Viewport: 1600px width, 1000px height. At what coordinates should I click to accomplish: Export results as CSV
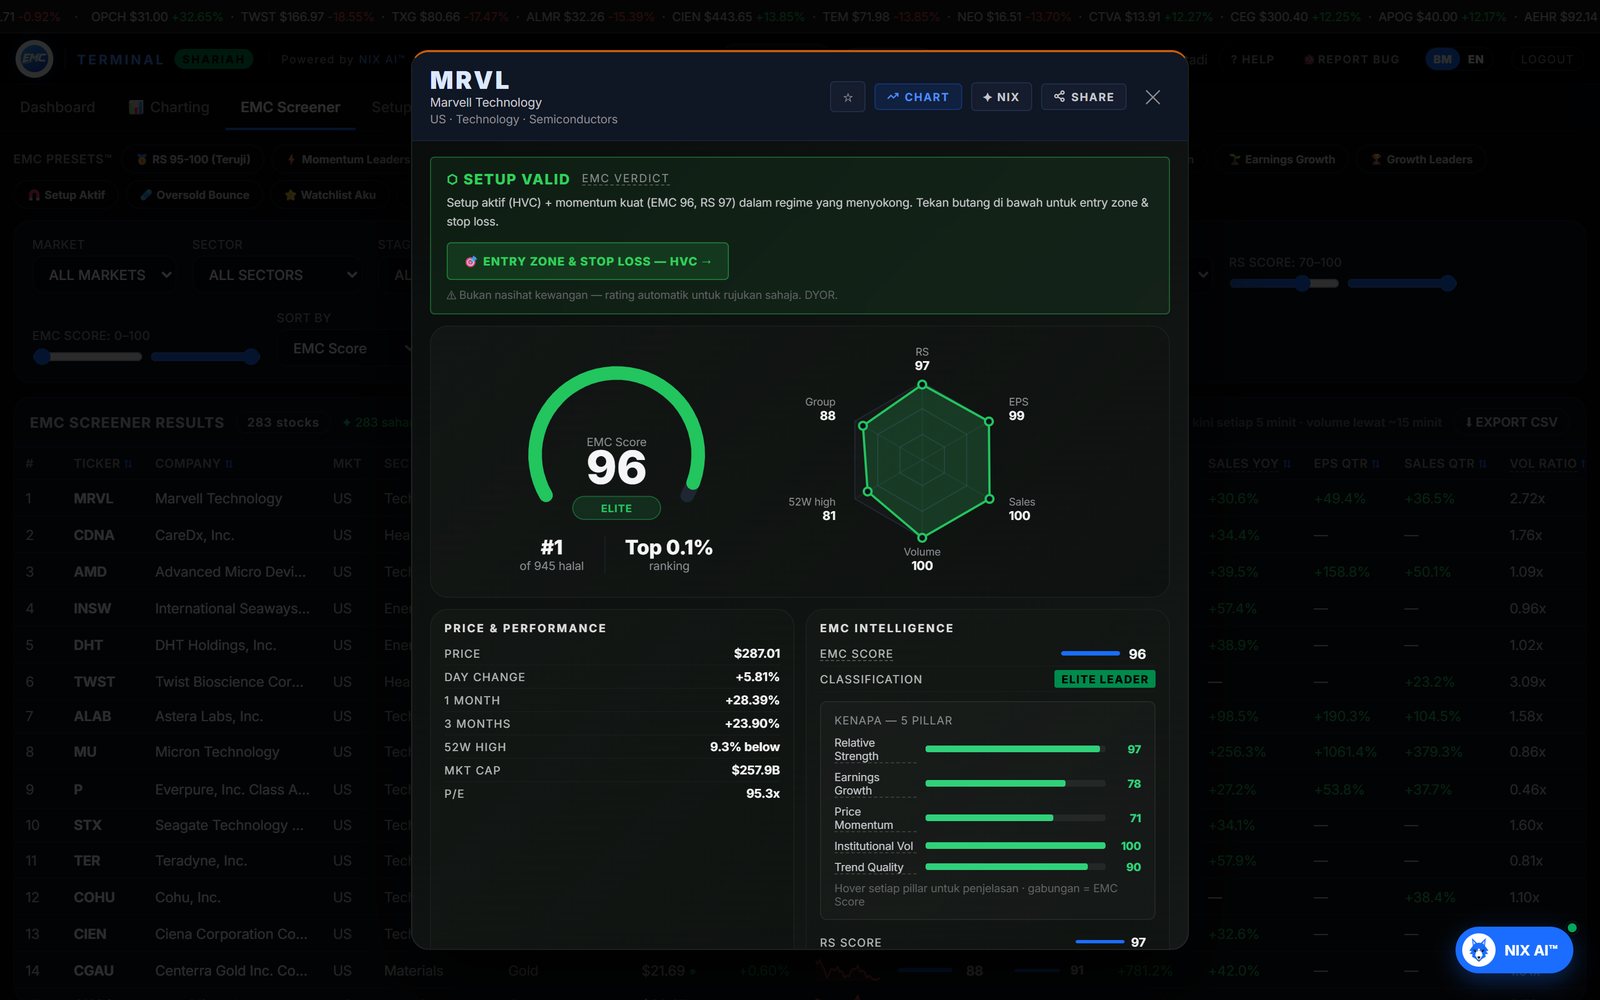click(1511, 422)
